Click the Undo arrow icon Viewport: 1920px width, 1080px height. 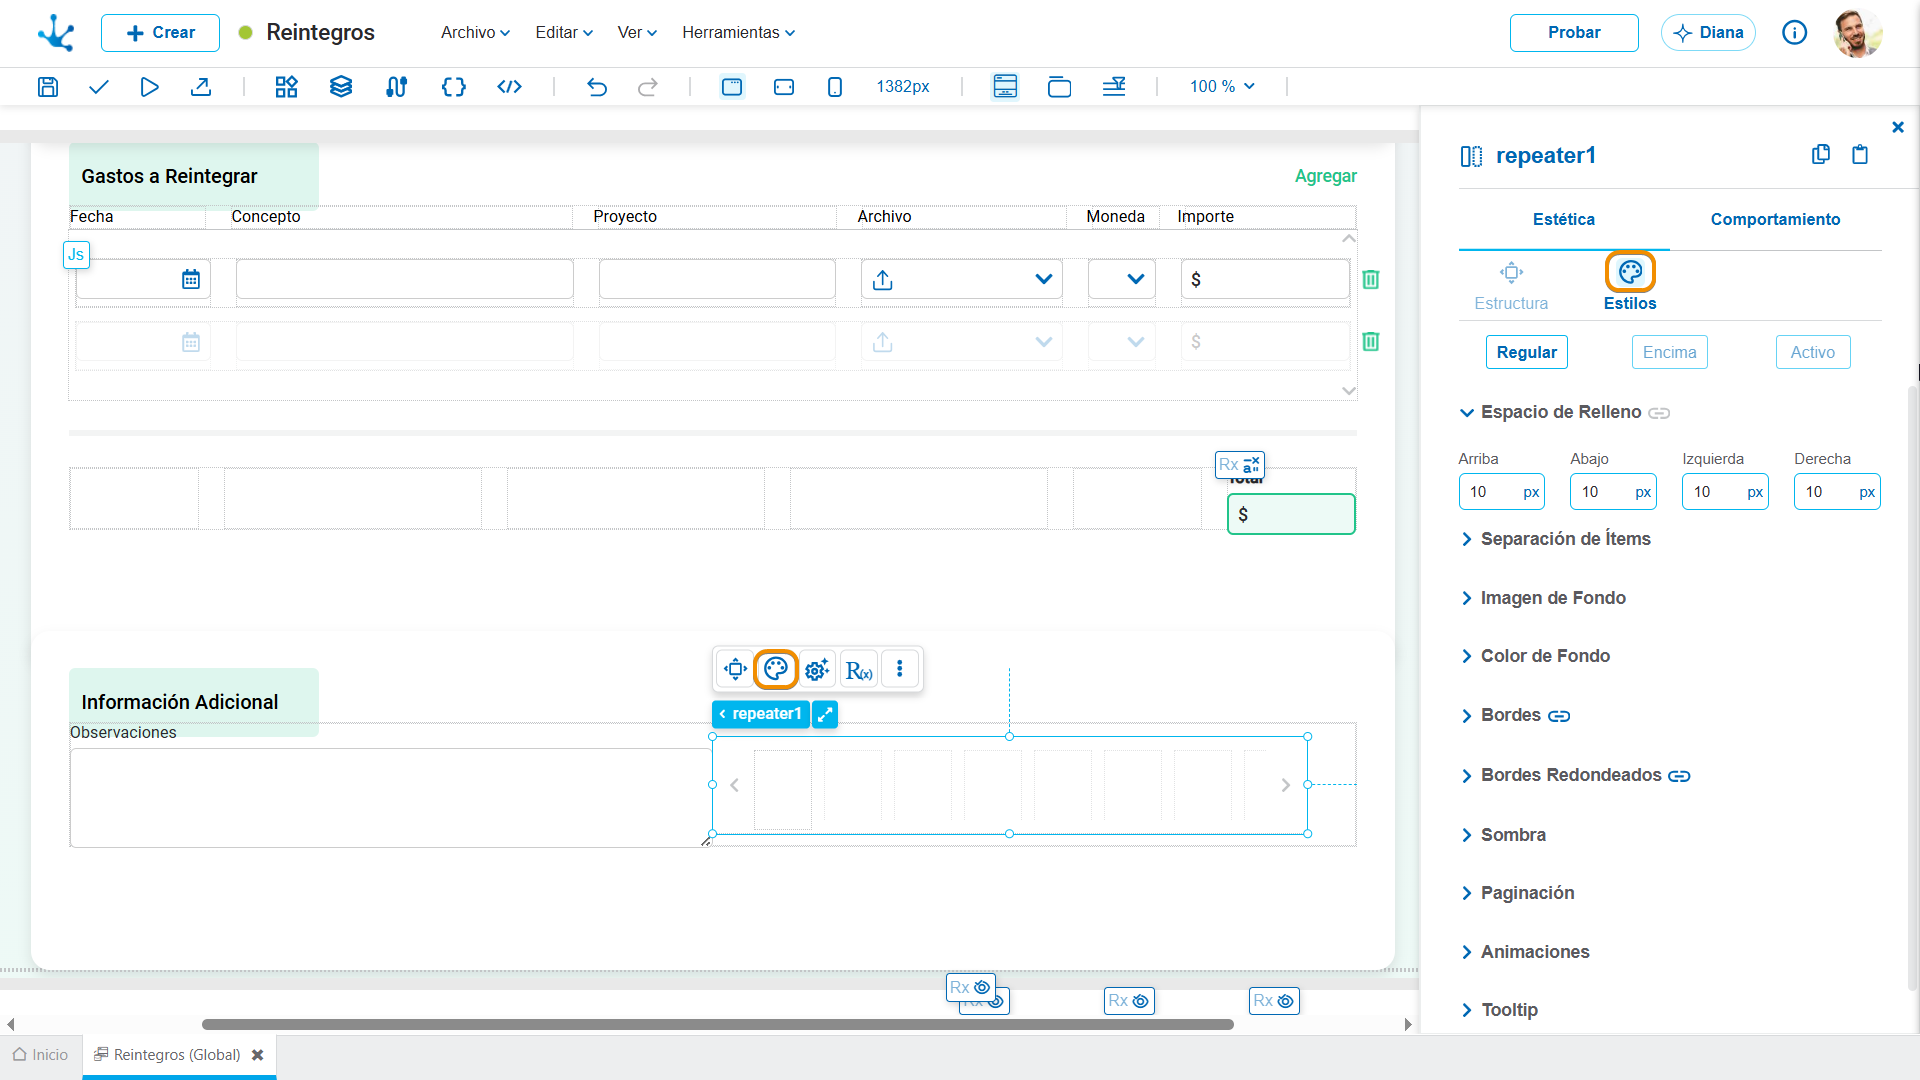tap(597, 87)
